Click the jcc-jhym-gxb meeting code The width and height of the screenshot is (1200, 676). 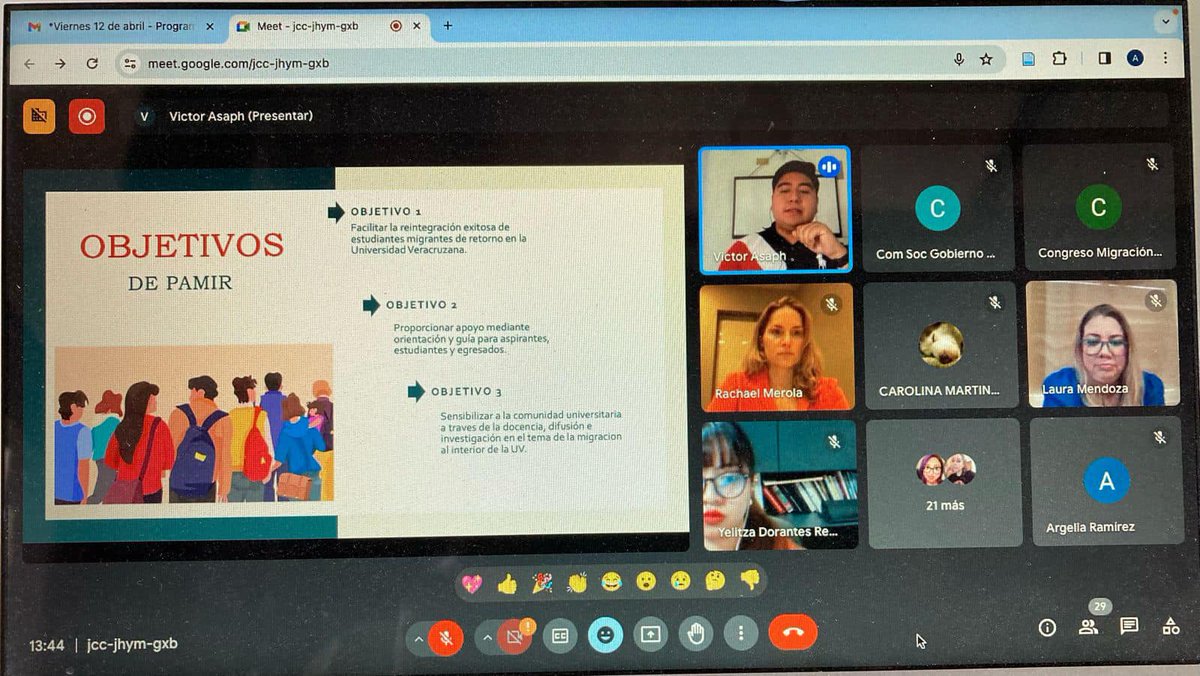(x=132, y=644)
